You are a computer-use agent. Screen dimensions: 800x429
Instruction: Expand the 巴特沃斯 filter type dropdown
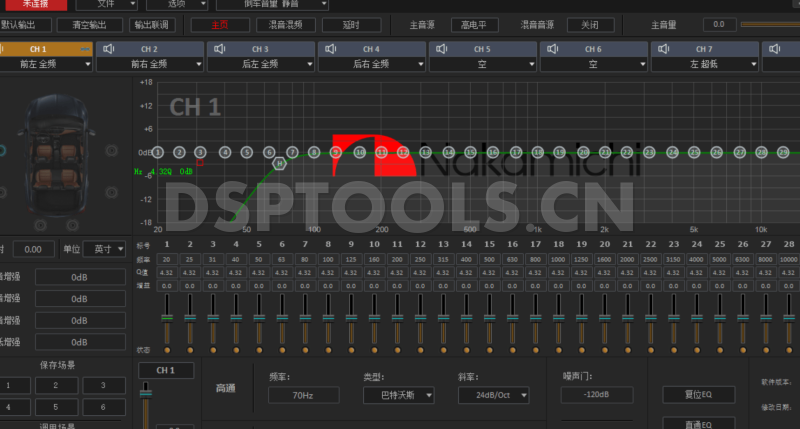click(x=399, y=395)
